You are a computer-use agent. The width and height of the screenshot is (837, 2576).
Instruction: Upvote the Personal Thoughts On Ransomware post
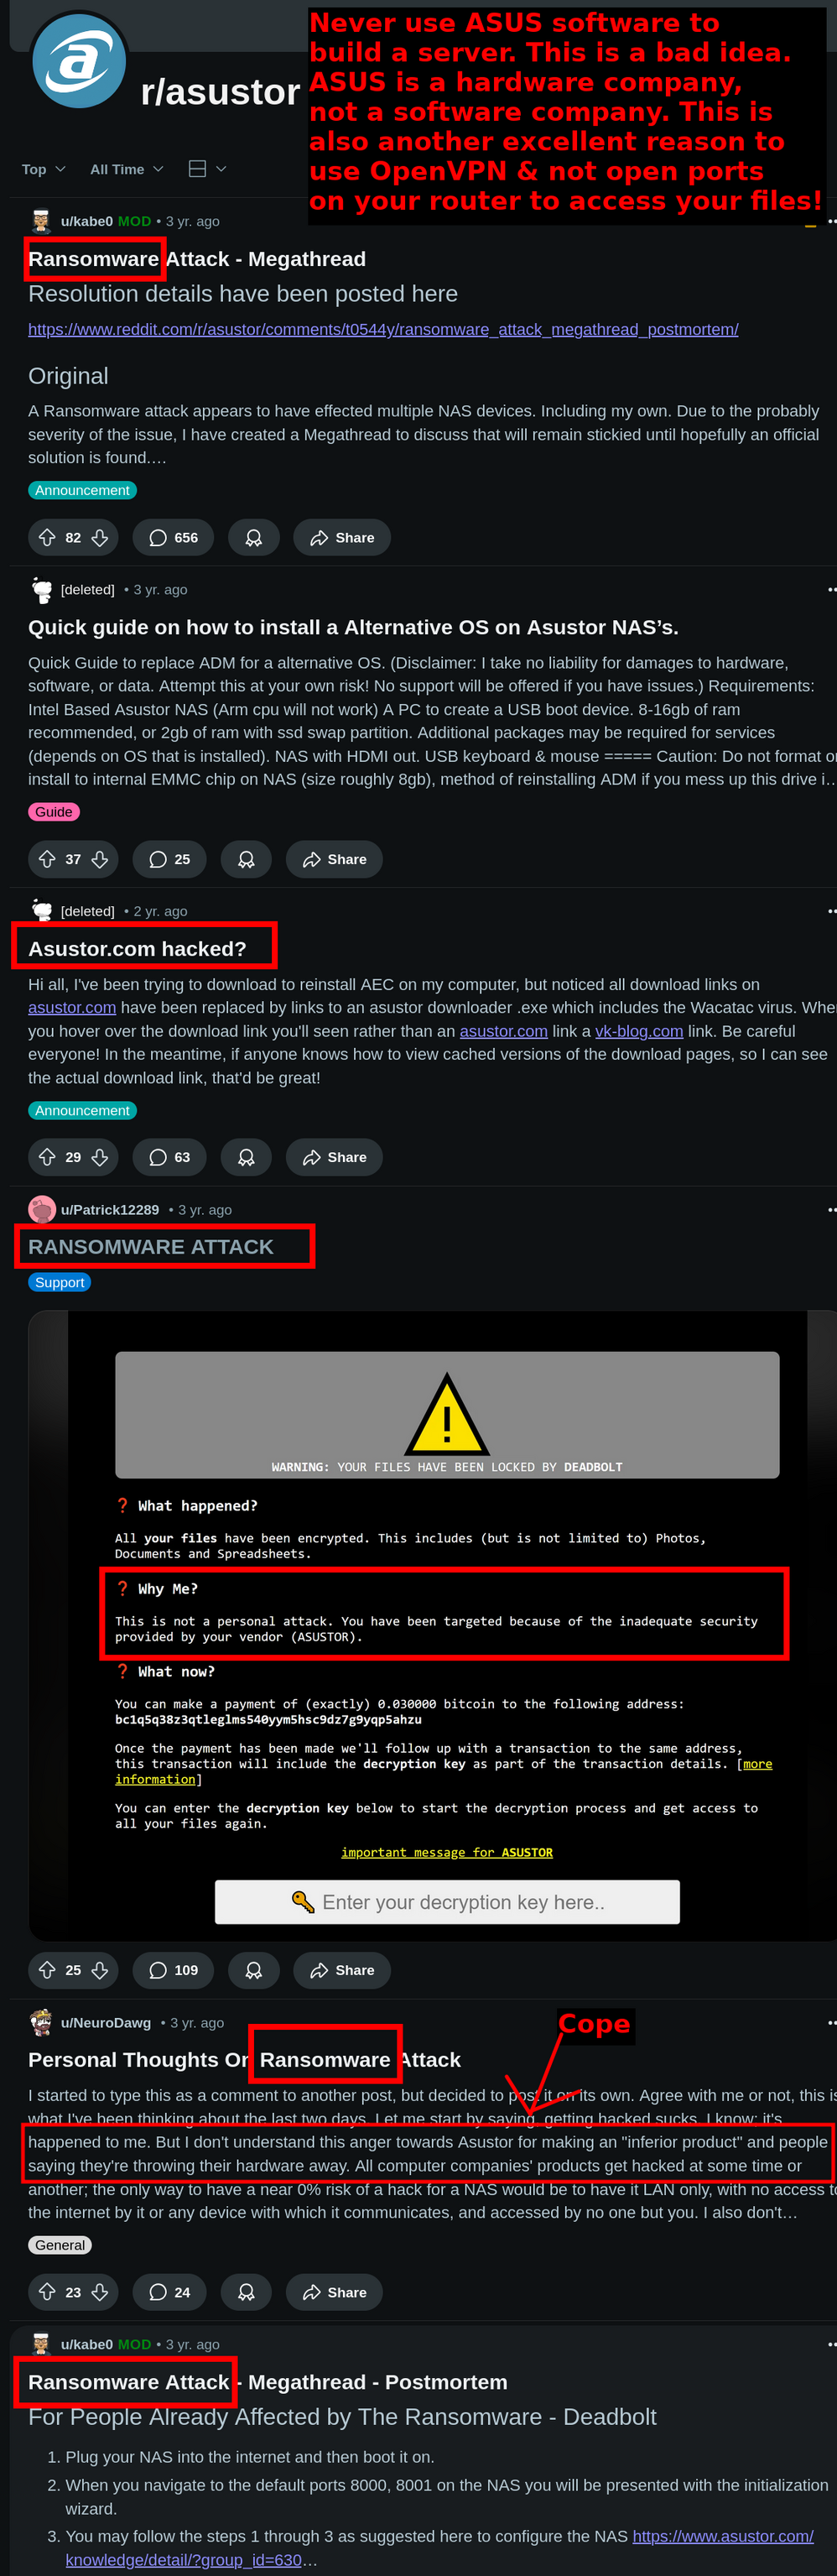tap(47, 2292)
